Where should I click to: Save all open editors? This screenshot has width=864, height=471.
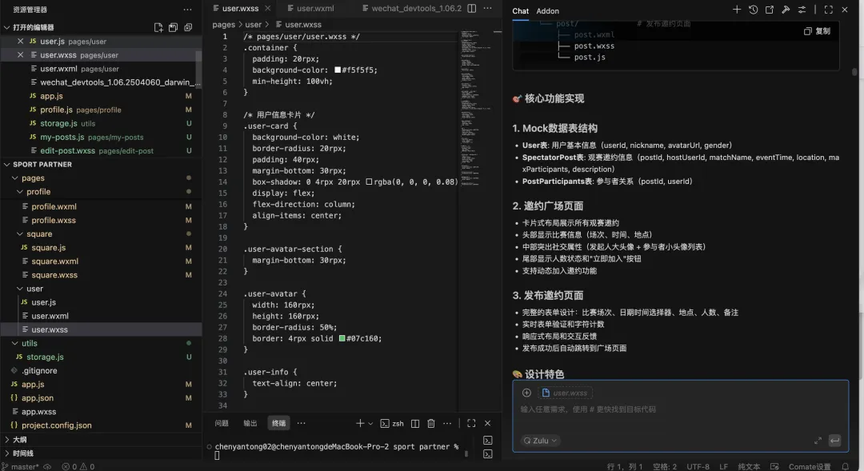(173, 27)
